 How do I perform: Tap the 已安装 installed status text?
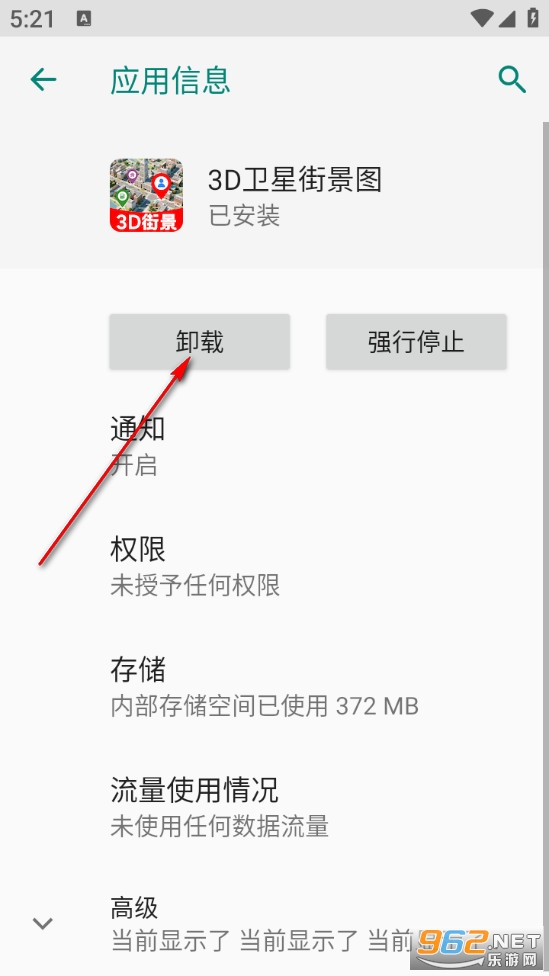point(244,216)
